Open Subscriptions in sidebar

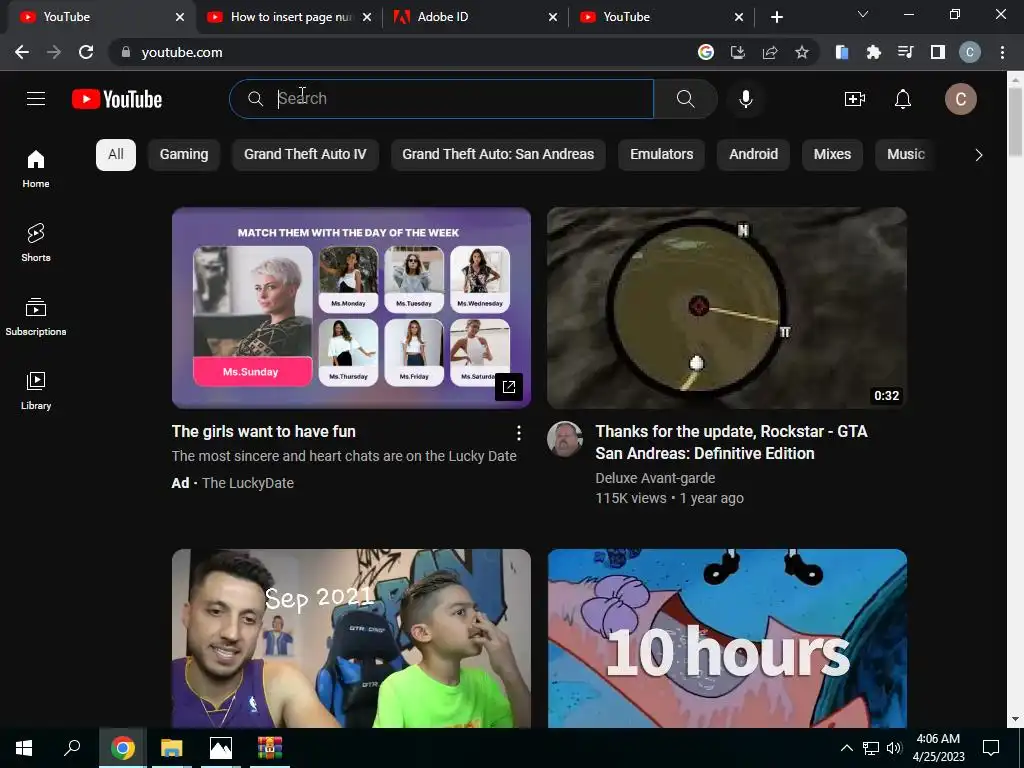tap(36, 317)
